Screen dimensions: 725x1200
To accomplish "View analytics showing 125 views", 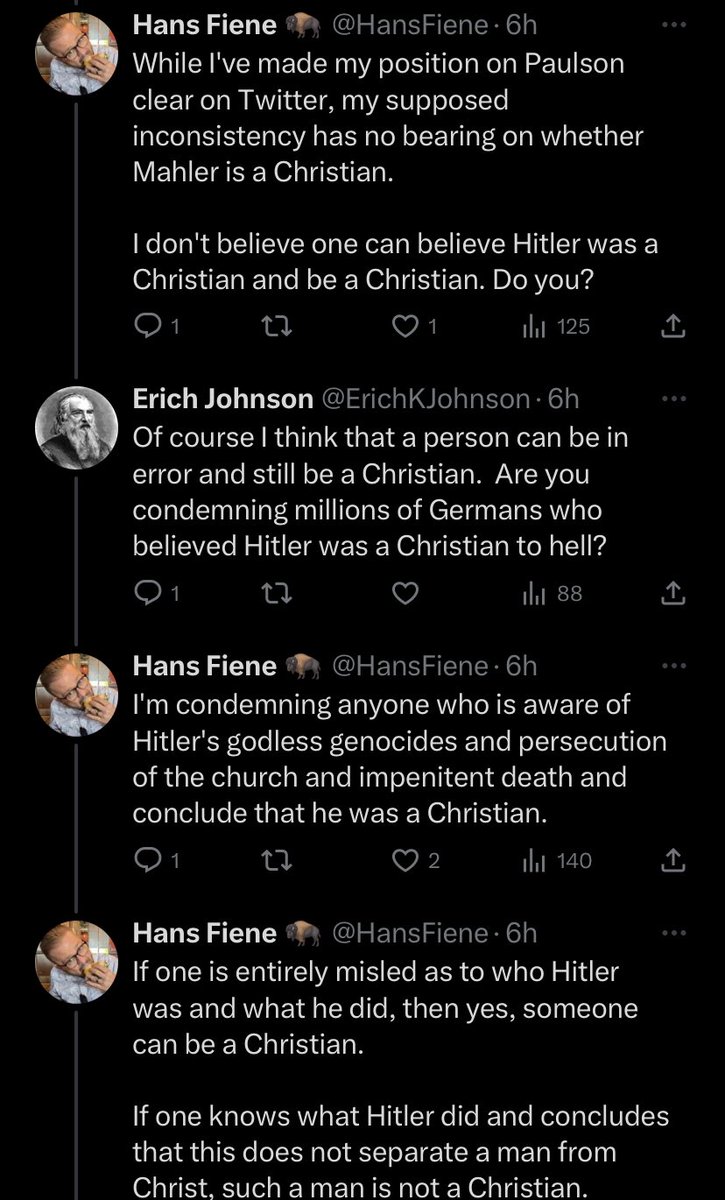I will coord(531,326).
